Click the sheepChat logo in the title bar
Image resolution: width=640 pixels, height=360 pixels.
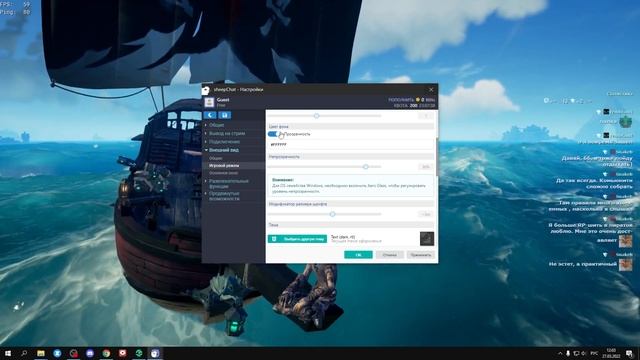206,90
